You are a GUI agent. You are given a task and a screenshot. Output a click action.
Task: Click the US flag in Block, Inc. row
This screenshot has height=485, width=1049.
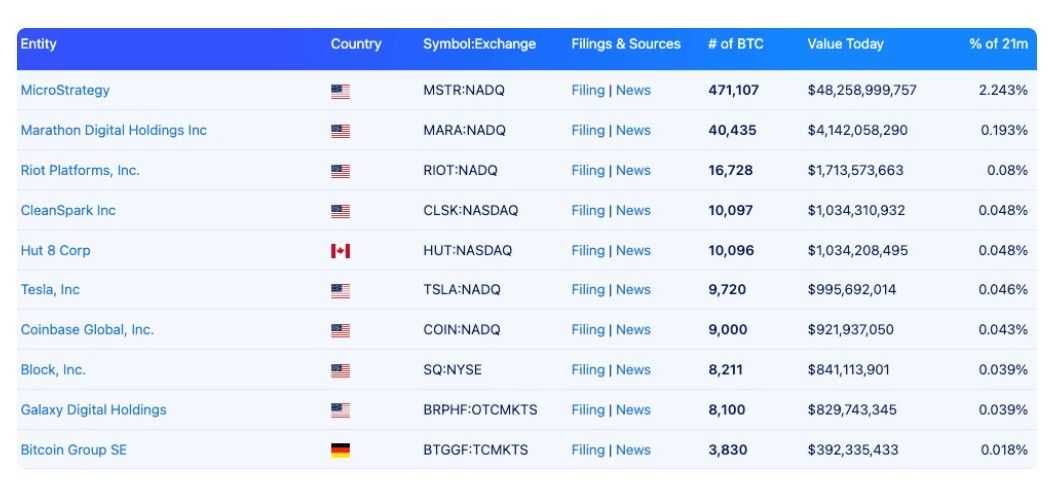[340, 371]
